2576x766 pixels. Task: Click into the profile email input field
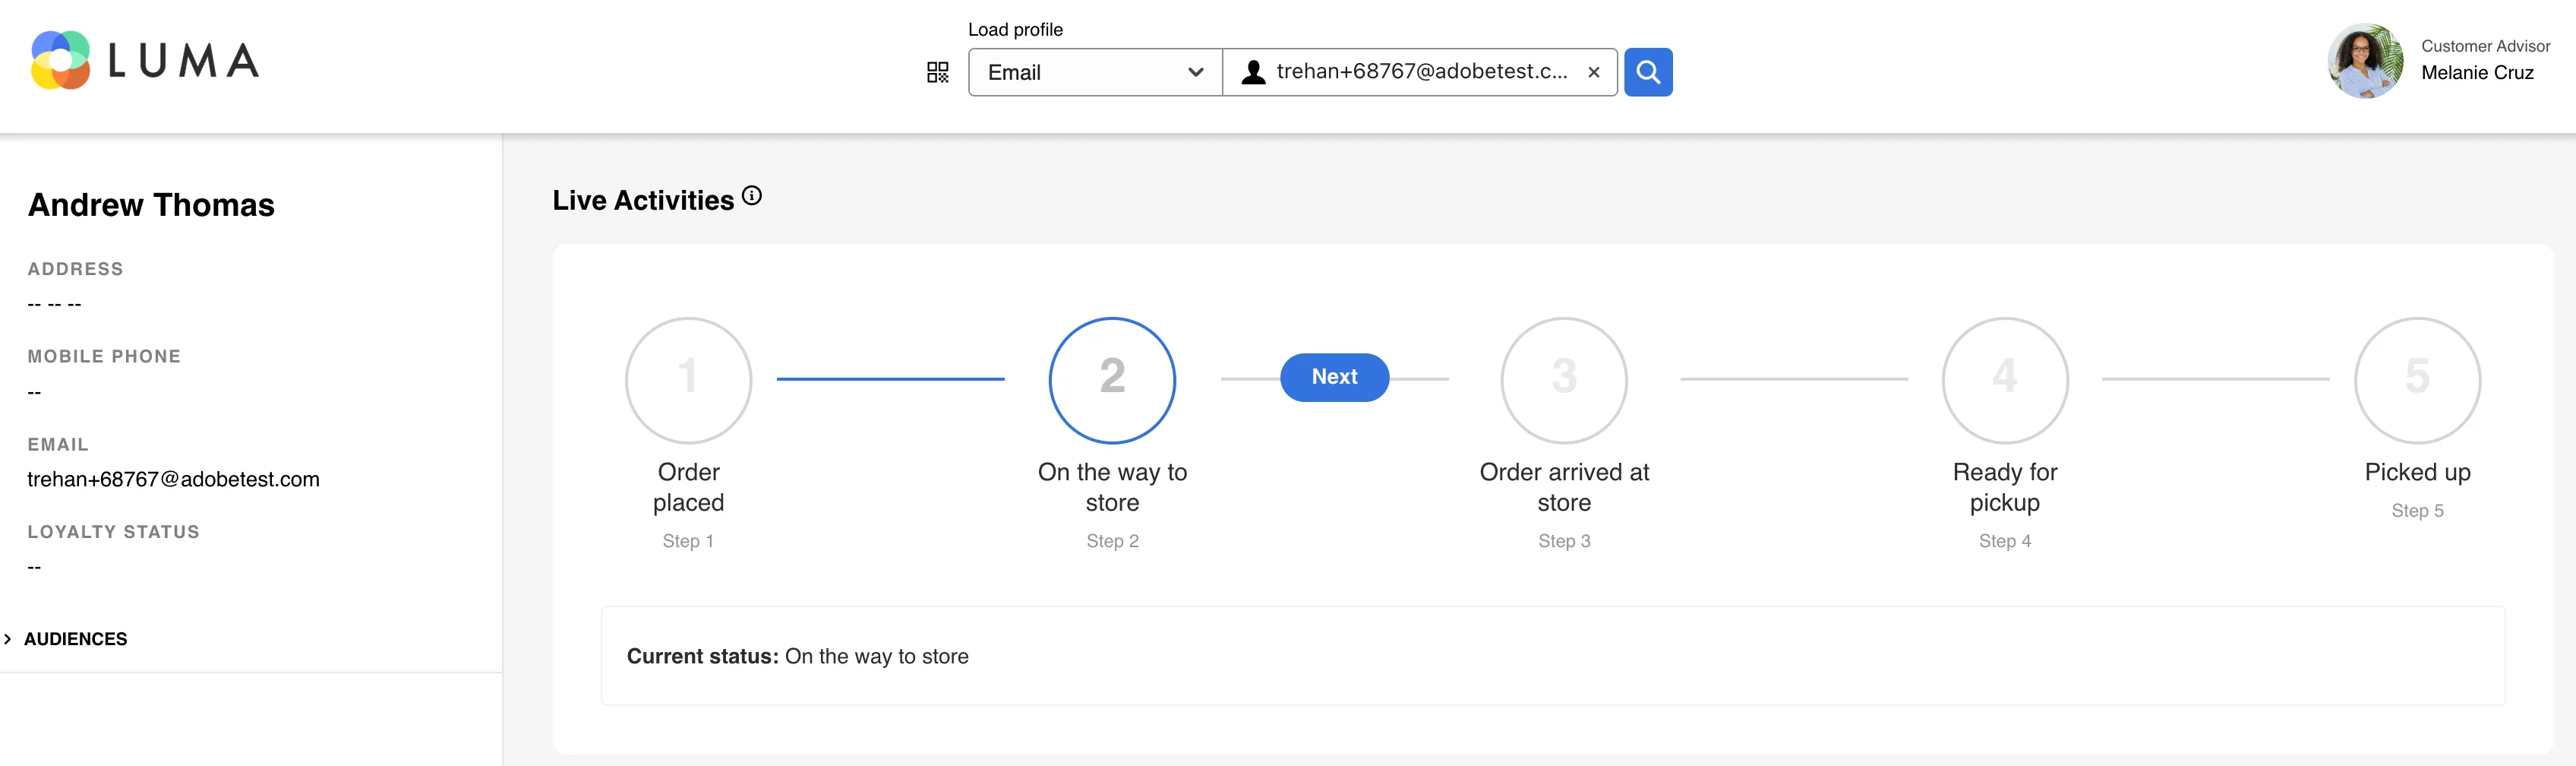pyautogui.click(x=1422, y=72)
